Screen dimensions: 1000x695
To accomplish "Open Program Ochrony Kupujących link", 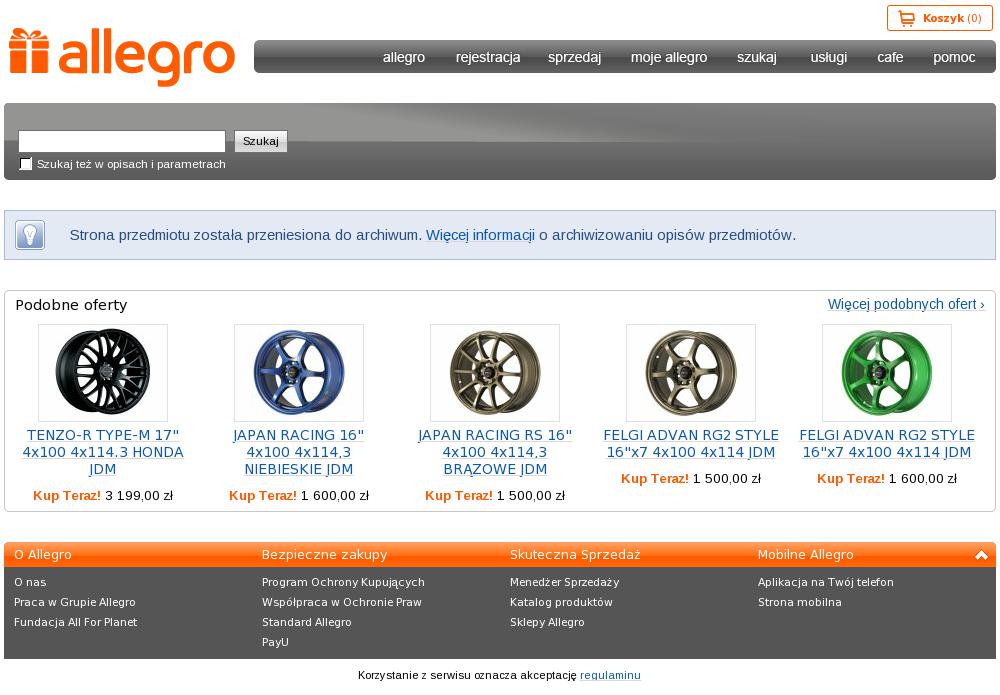I will 343,582.
